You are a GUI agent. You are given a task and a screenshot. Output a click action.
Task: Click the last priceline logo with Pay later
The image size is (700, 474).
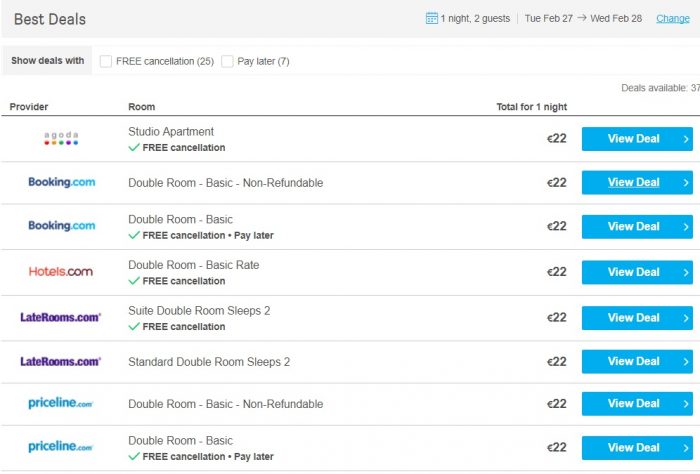coord(60,446)
